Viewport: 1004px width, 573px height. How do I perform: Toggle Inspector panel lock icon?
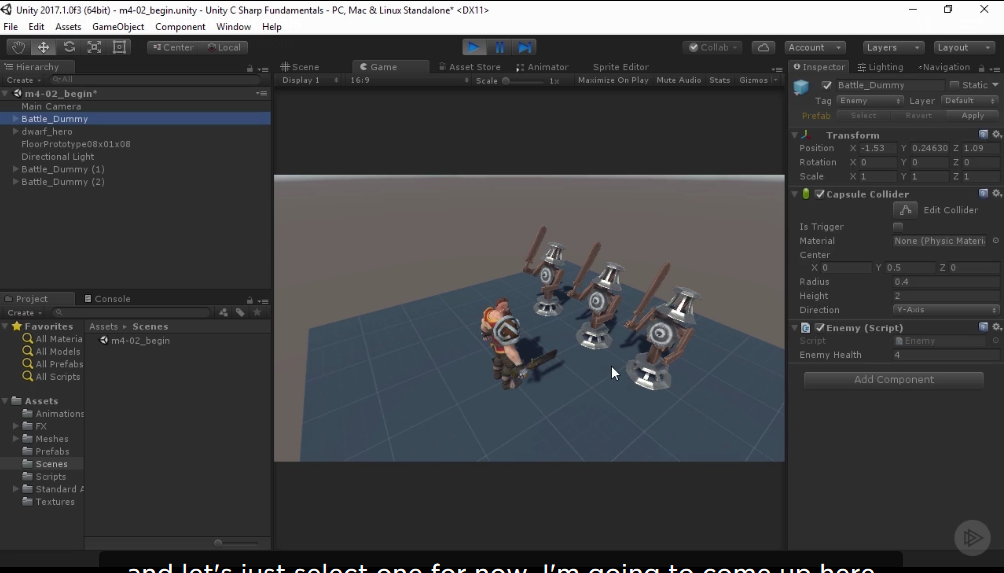coord(981,67)
